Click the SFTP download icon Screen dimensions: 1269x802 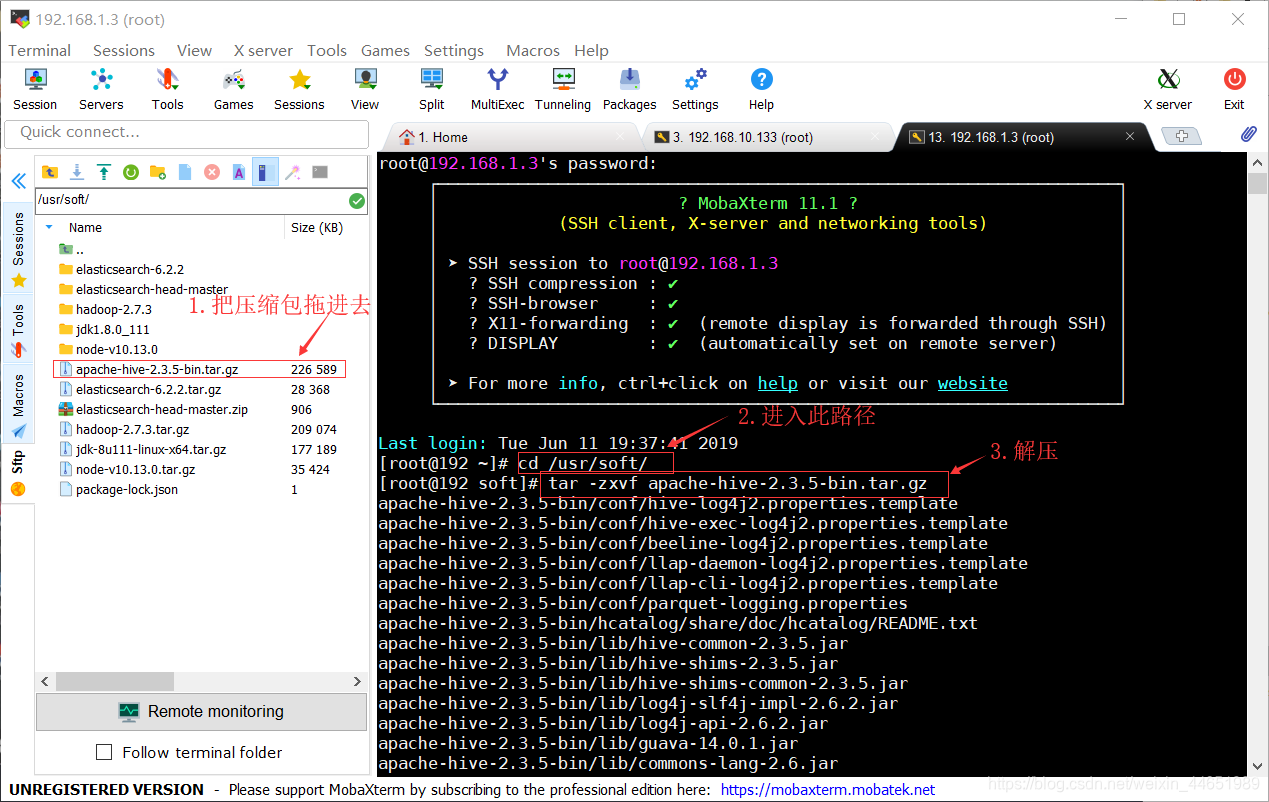[x=76, y=172]
